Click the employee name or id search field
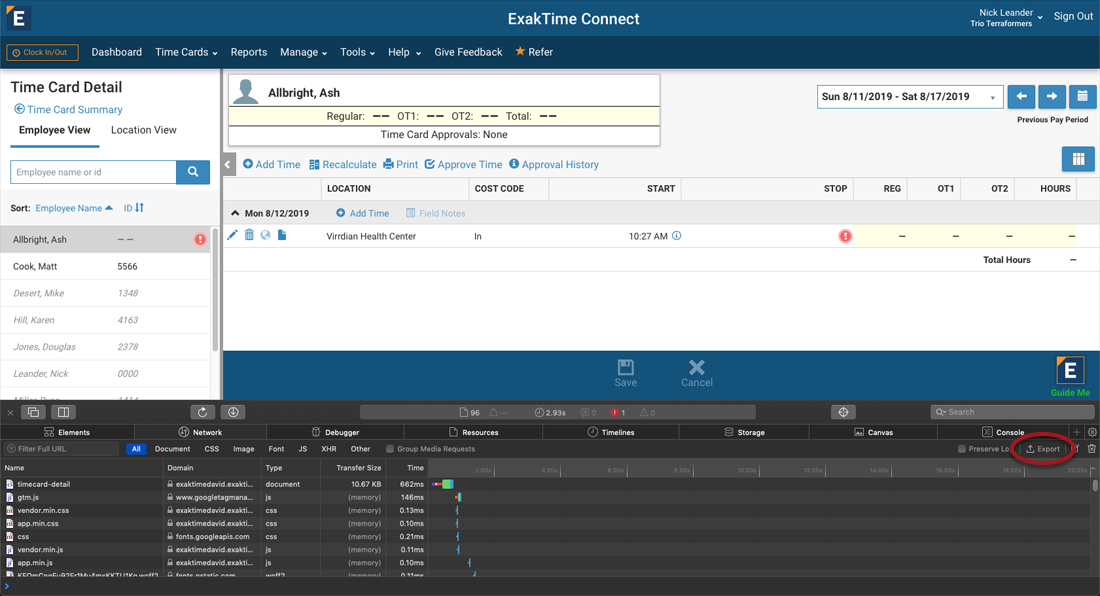The image size is (1100, 596). [x=93, y=172]
